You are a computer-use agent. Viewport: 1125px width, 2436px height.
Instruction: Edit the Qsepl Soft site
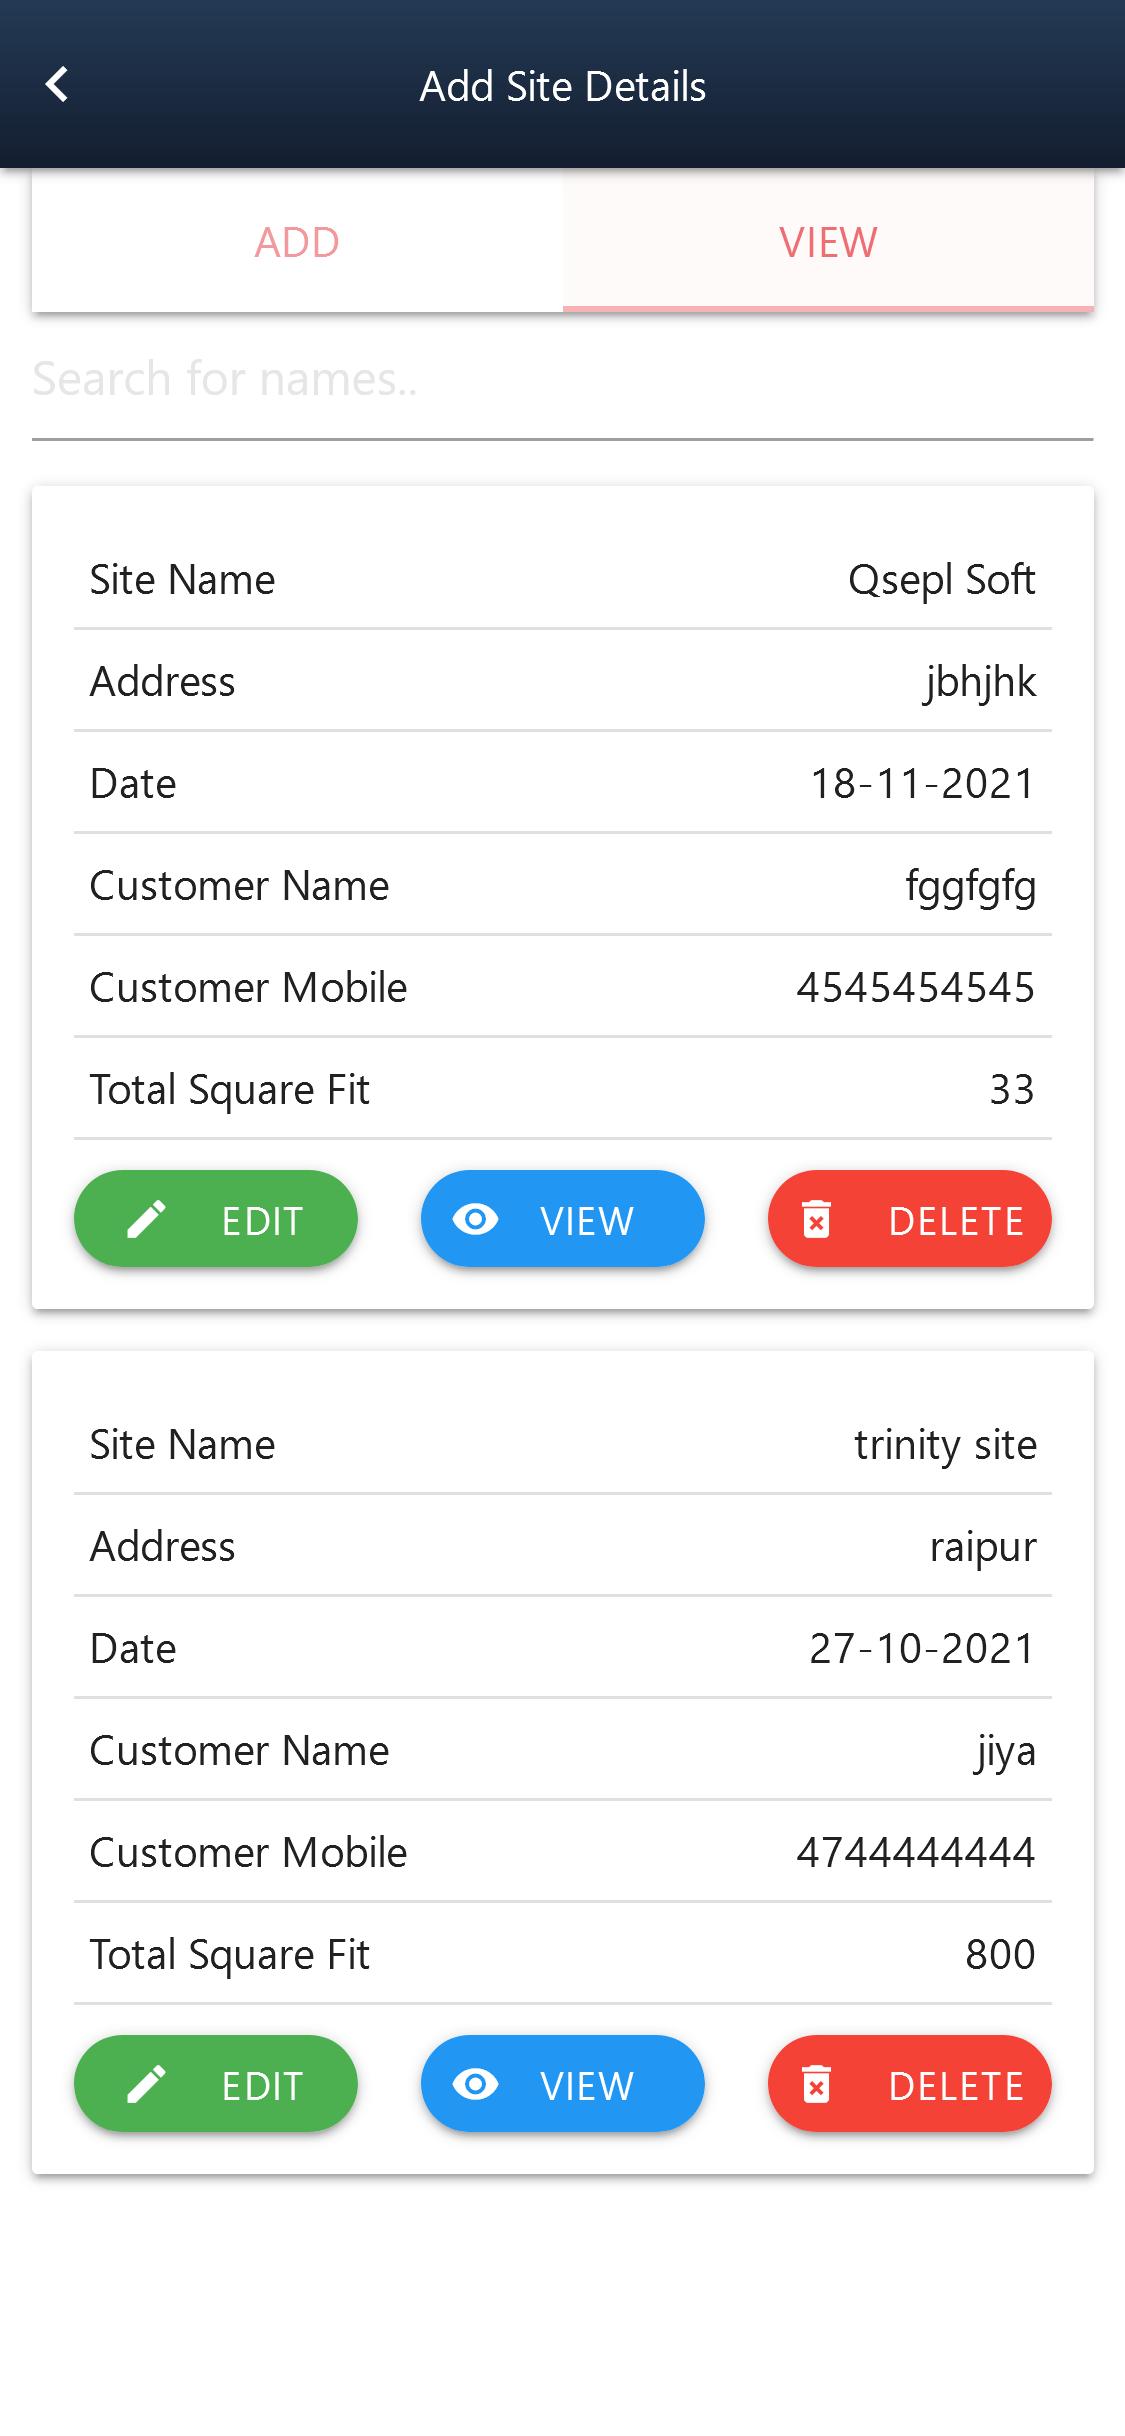pyautogui.click(x=216, y=1219)
